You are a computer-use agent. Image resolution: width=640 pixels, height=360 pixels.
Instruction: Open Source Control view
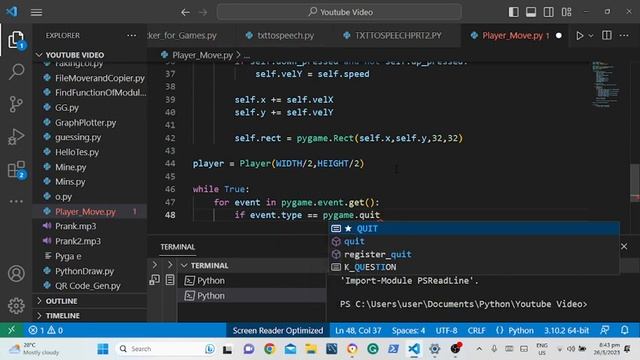point(16,104)
